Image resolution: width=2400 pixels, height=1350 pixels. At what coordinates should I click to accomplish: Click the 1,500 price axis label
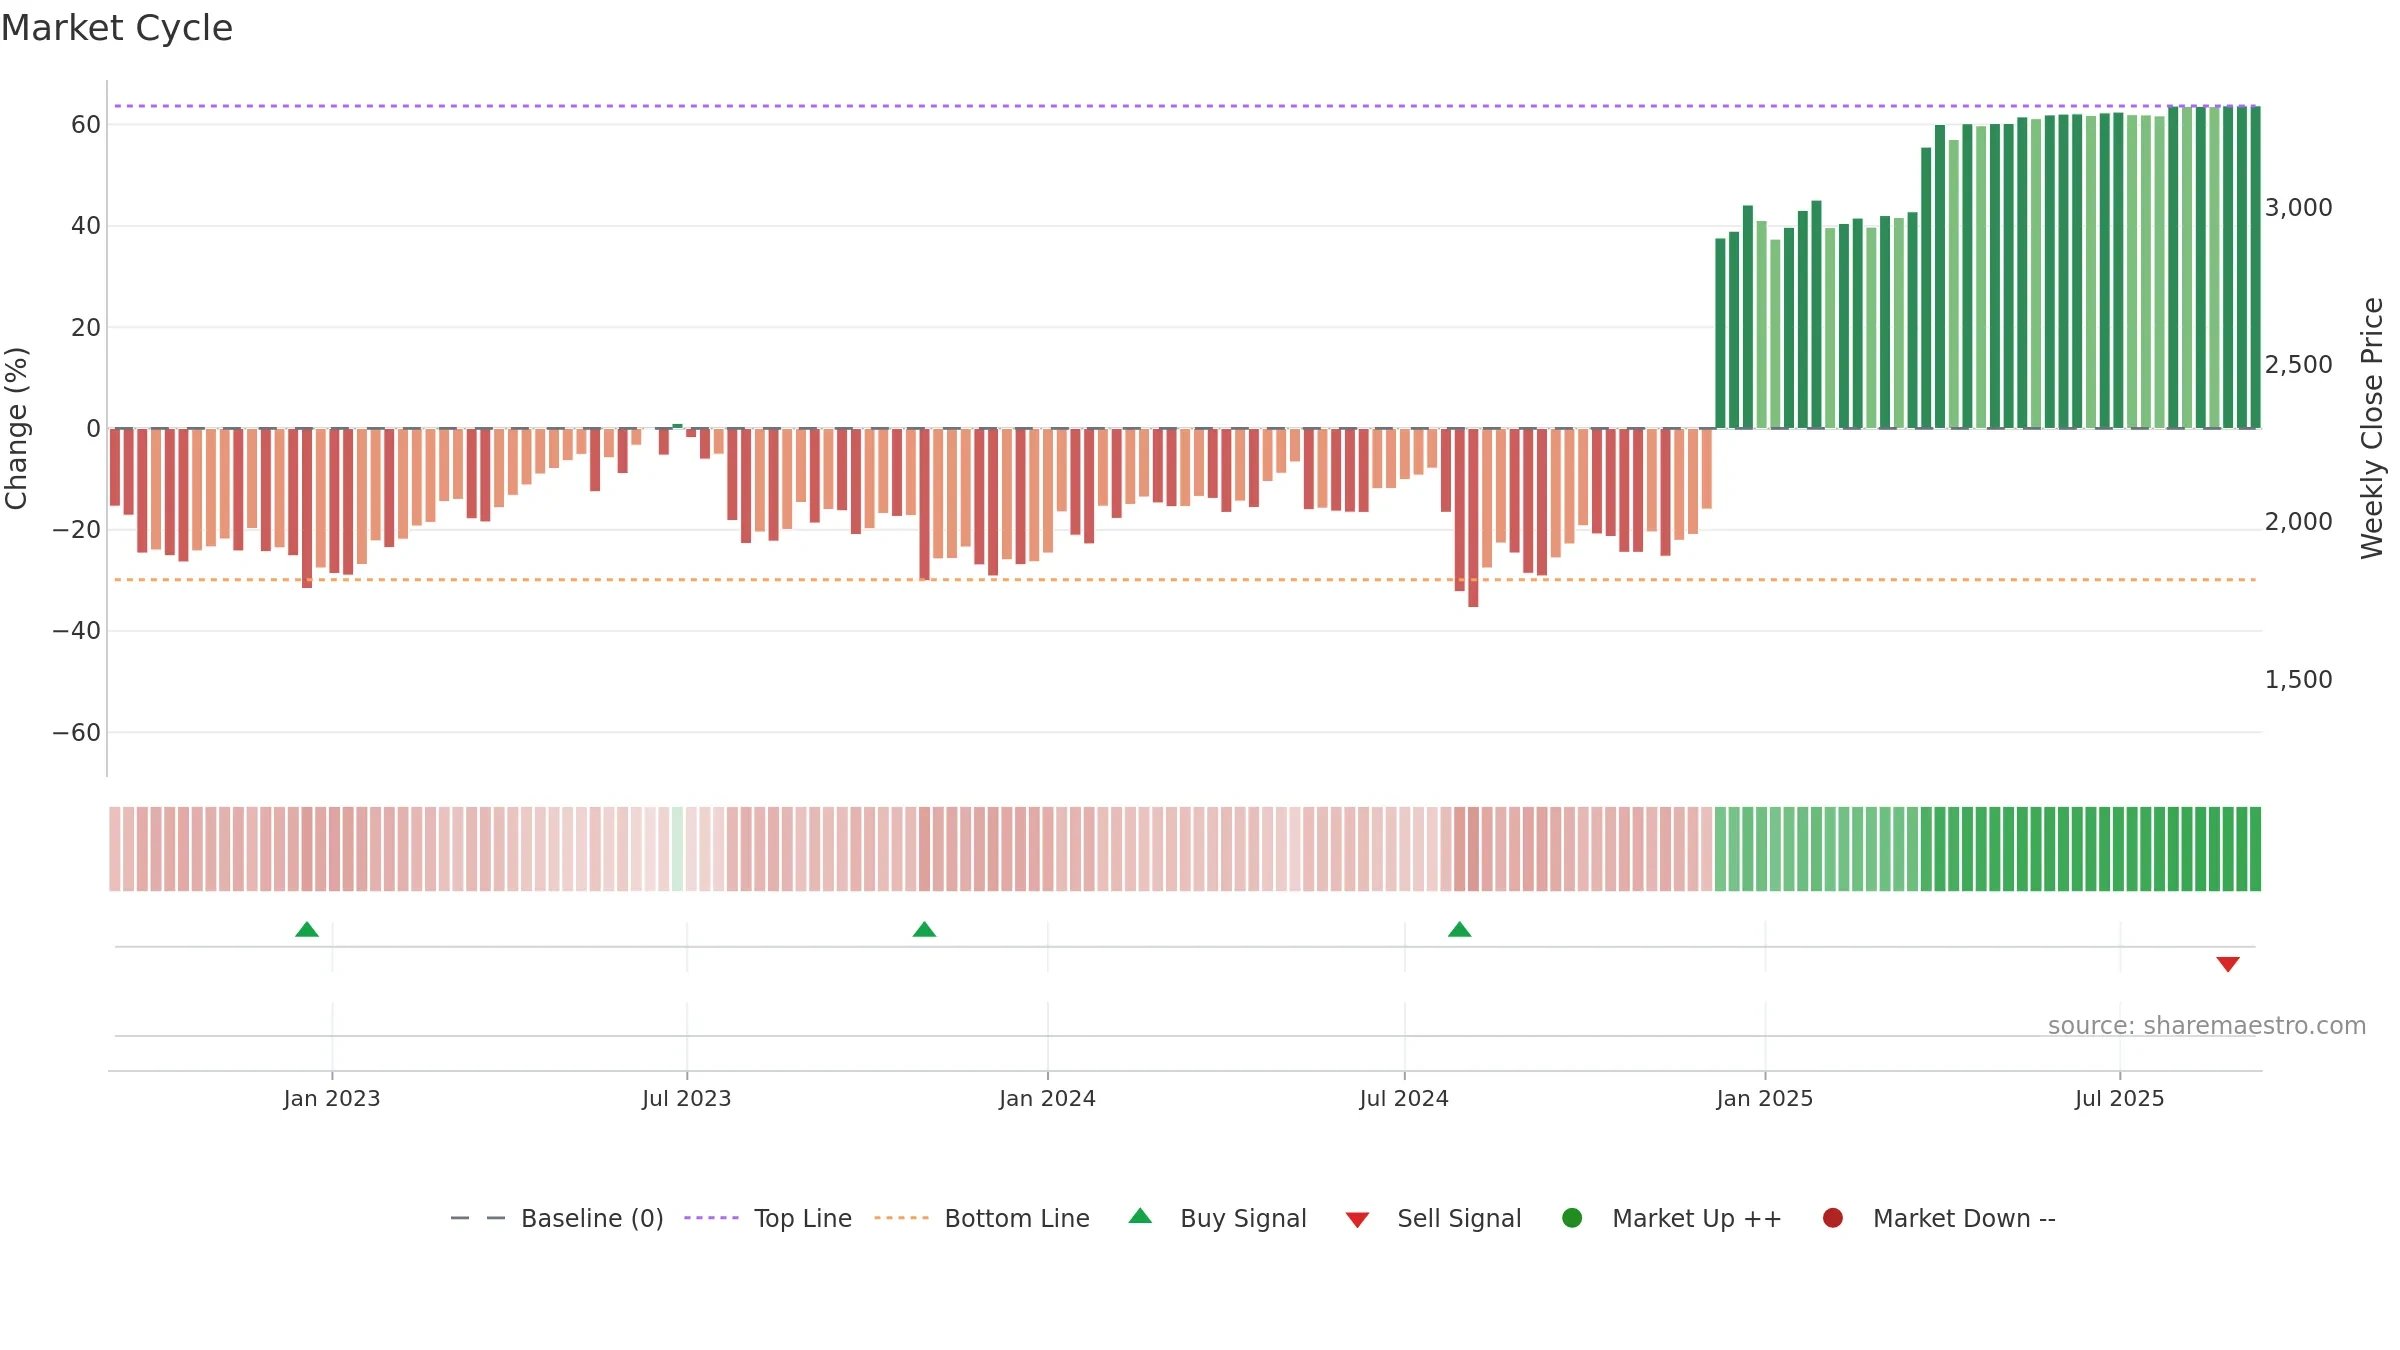pyautogui.click(x=2298, y=680)
